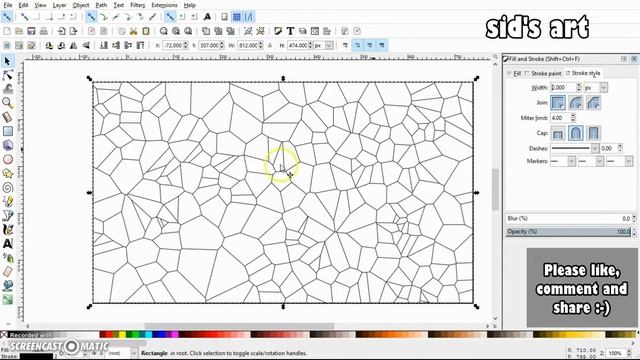640x360 pixels.
Task: Flip selection horizontally icon
Action: pyautogui.click(x=73, y=45)
